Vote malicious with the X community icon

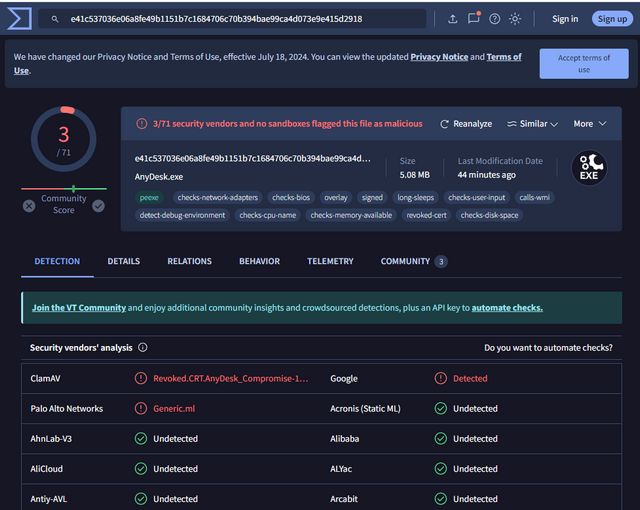coord(29,206)
